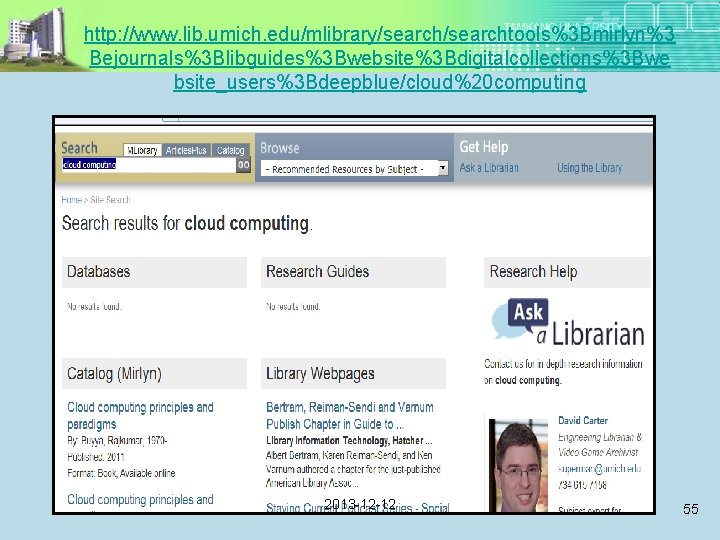Screen dimensions: 720x540
Task: Click the 'Search results for cloud computing' heading
Action: coord(187,224)
